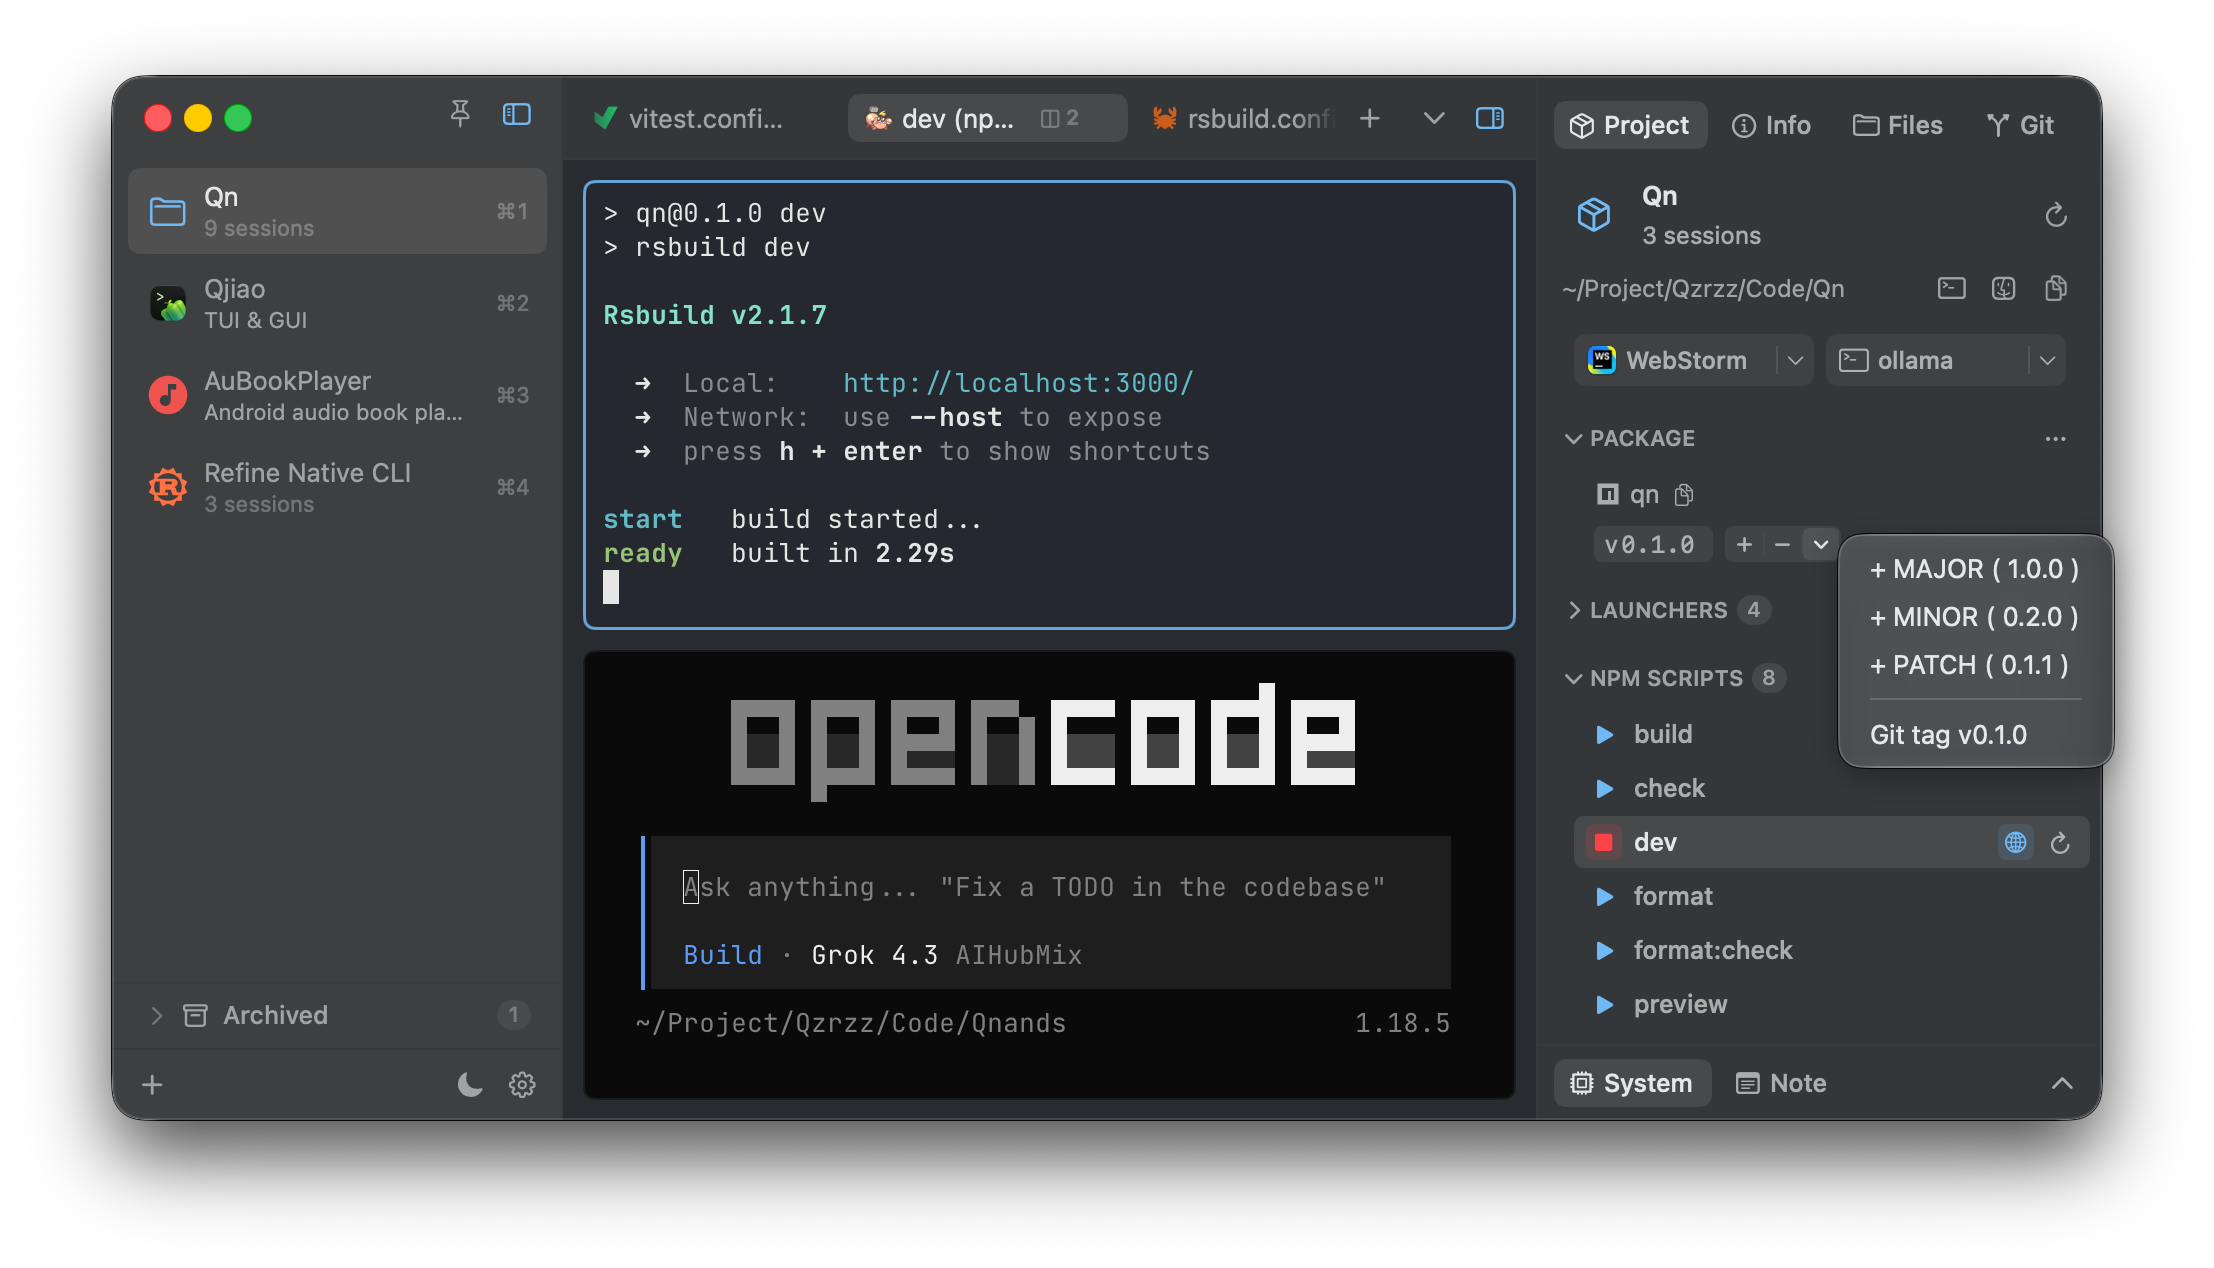Open the Qjiao TUI & GUI project
2214x1268 pixels.
tap(337, 303)
